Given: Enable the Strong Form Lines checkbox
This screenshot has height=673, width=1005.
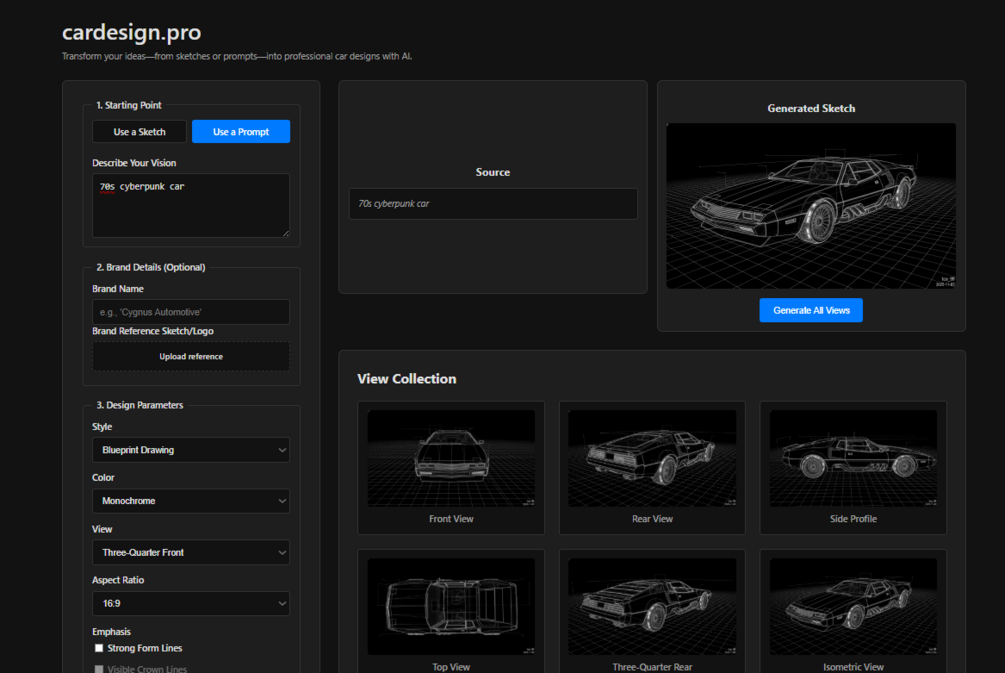Looking at the screenshot, I should [x=99, y=648].
